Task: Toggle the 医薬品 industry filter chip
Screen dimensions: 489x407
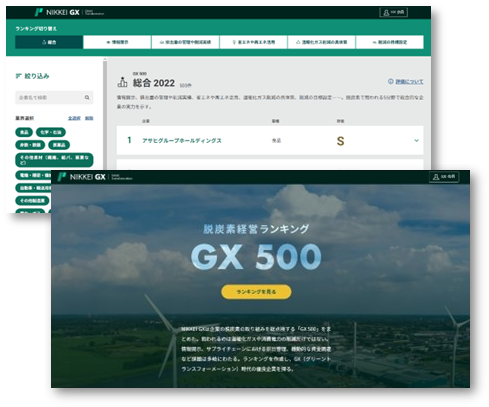Action: point(59,145)
